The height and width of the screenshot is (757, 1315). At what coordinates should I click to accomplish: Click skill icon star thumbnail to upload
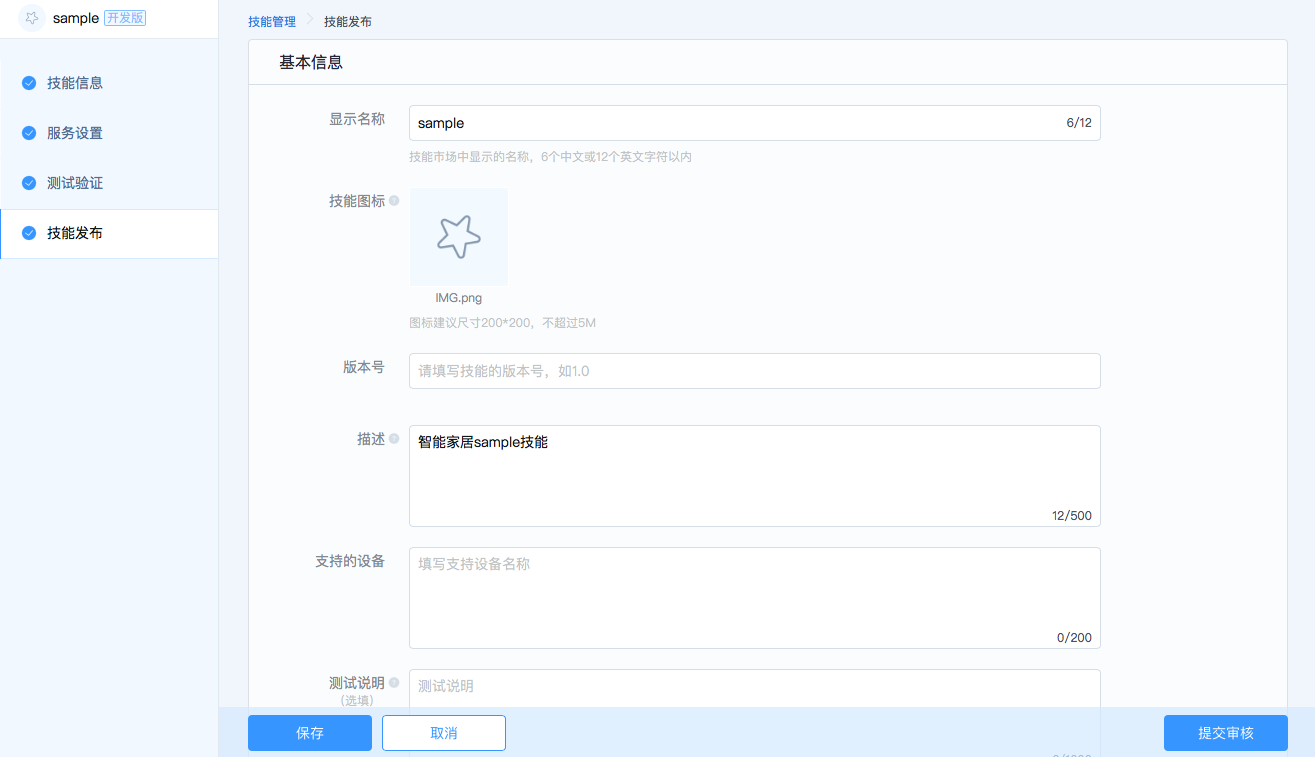[x=459, y=237]
